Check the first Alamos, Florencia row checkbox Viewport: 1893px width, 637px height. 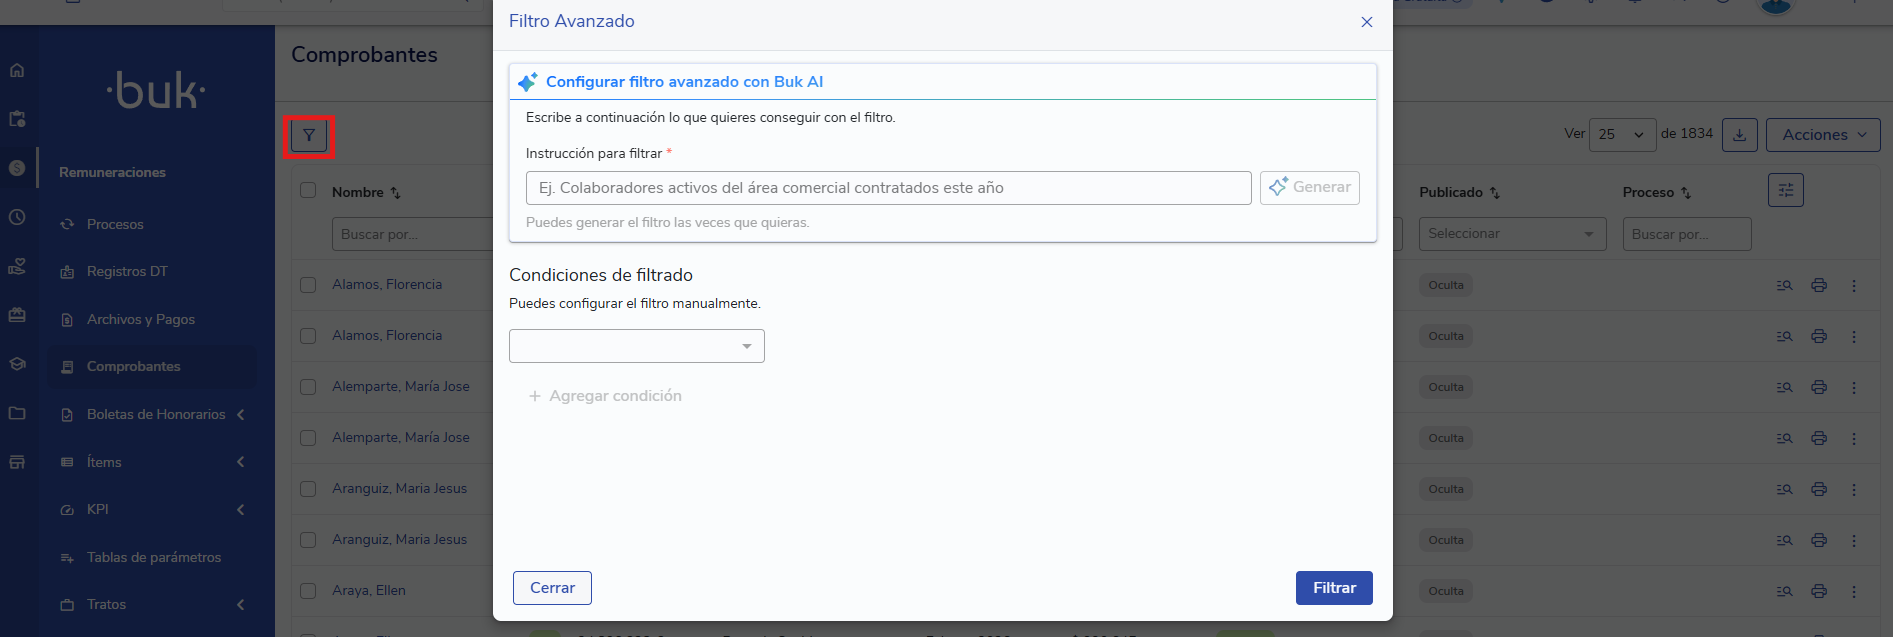tap(308, 285)
